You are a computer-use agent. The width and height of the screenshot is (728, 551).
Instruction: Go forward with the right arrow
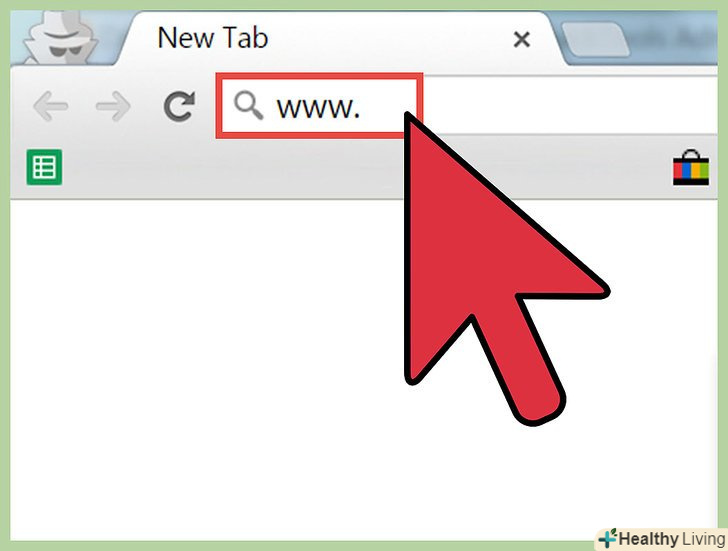[x=113, y=106]
